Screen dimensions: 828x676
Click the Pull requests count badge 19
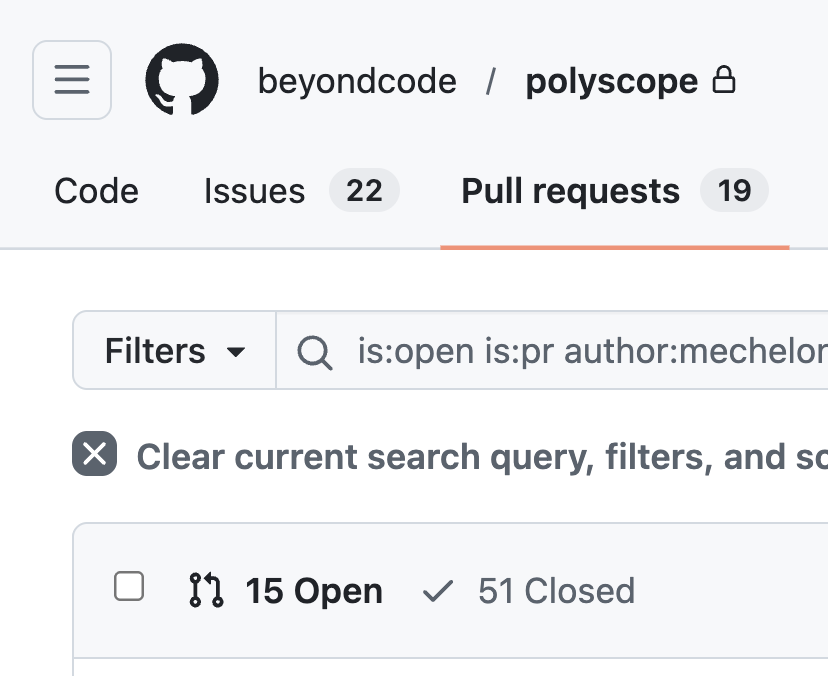tap(734, 190)
